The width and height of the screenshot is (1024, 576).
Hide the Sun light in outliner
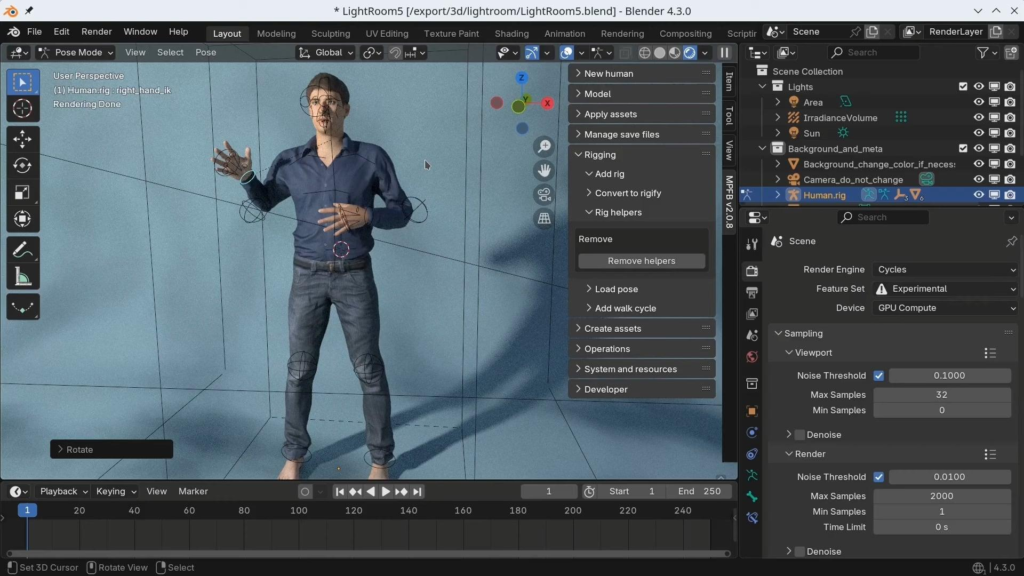(979, 133)
